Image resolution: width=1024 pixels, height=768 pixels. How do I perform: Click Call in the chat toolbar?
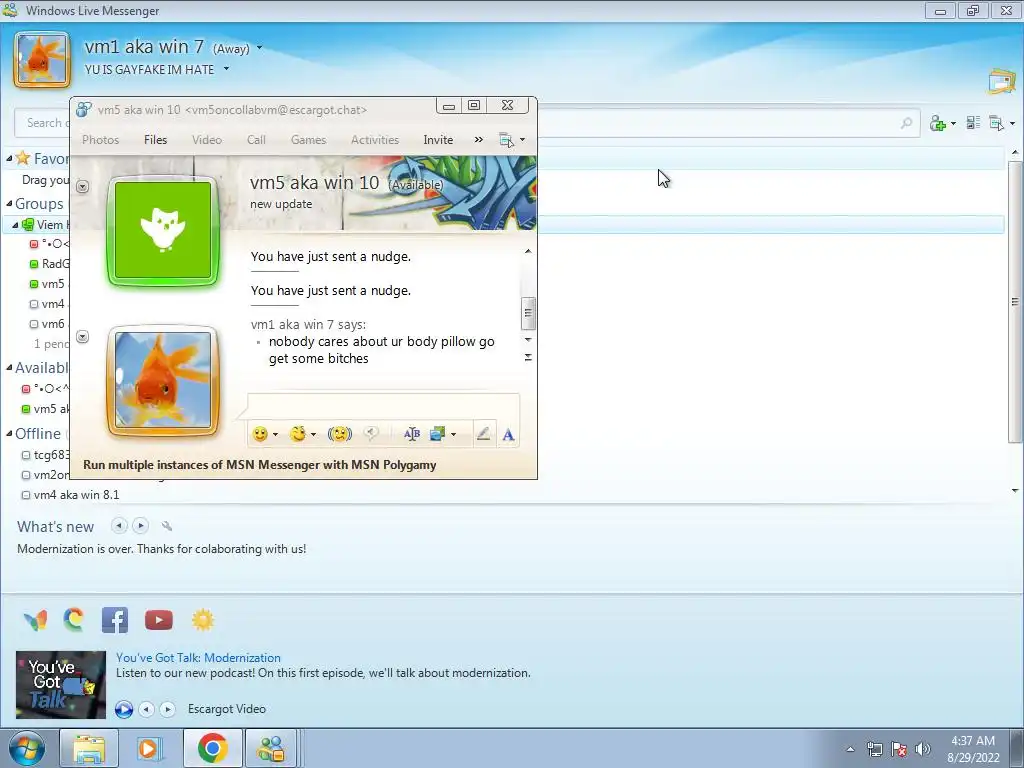256,140
